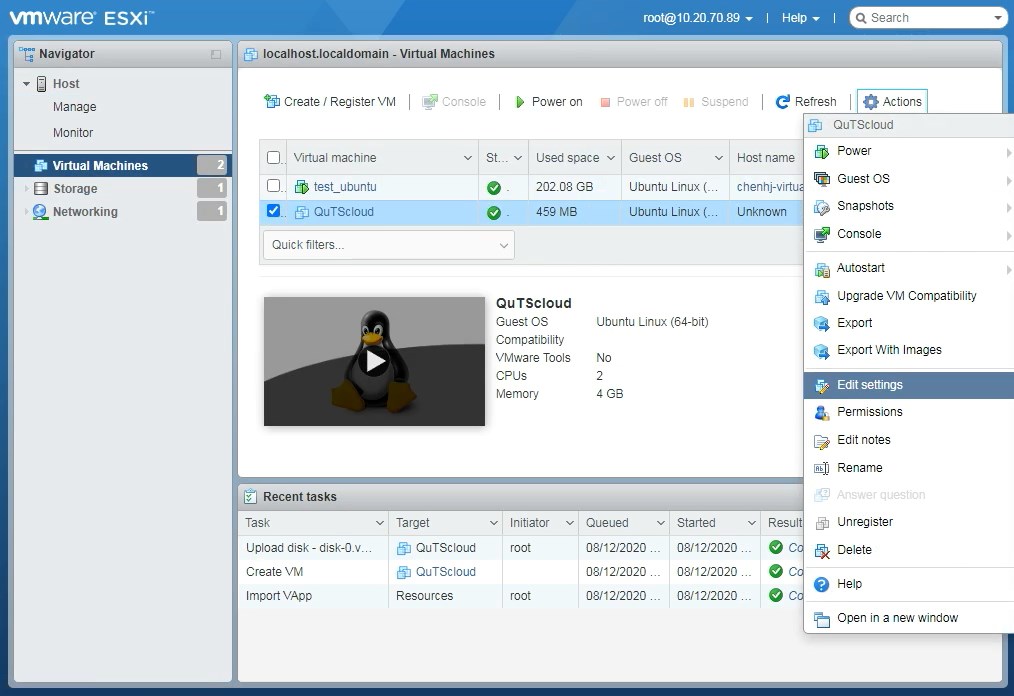
Task: Check the test_ubuntu row checkbox
Action: (x=274, y=186)
